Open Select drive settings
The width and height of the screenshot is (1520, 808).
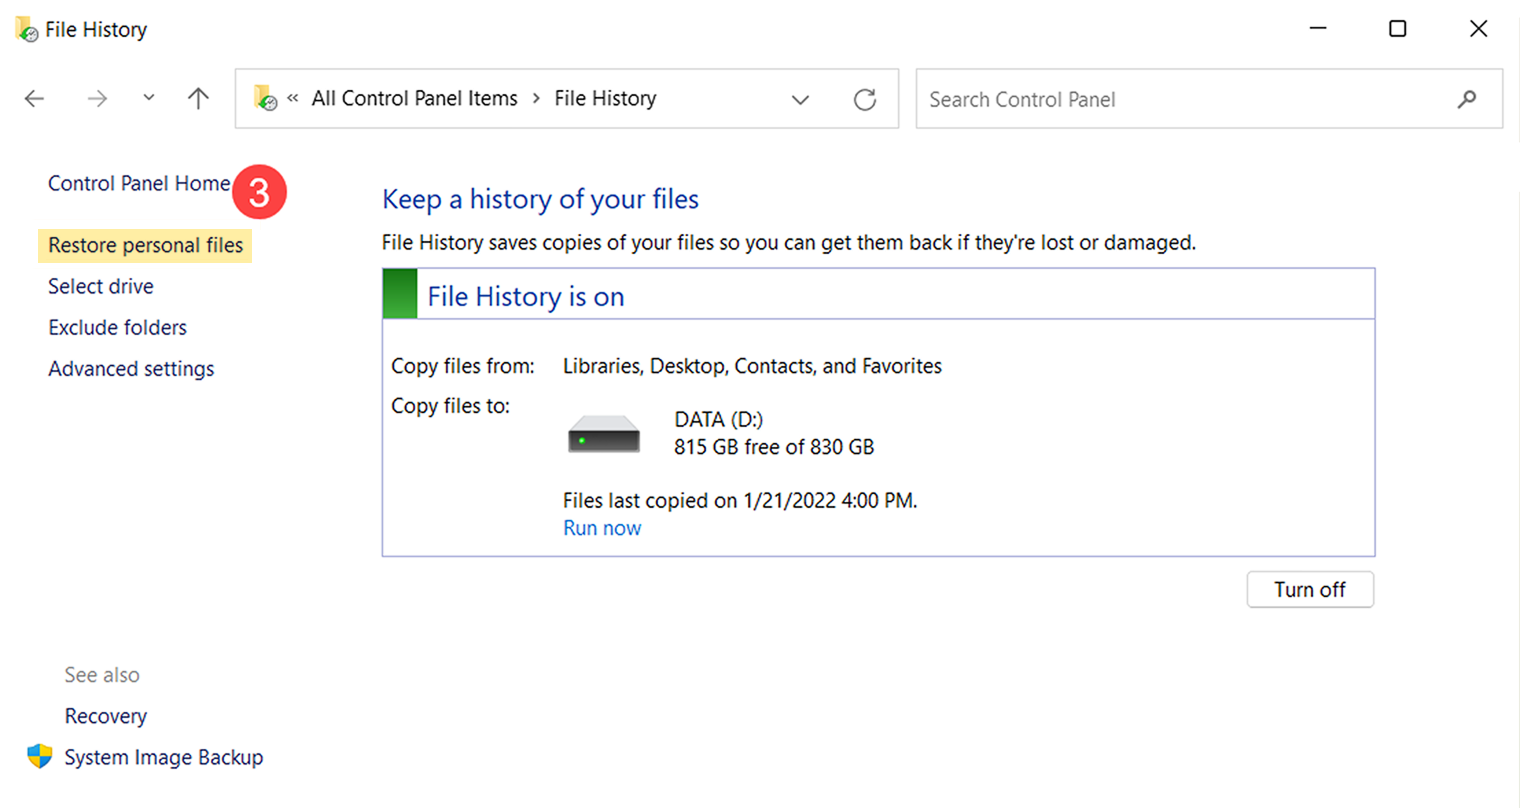(100, 286)
